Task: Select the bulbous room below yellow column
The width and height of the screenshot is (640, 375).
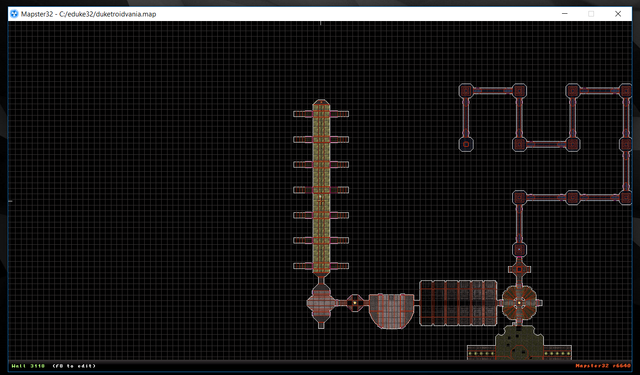Action: click(321, 304)
